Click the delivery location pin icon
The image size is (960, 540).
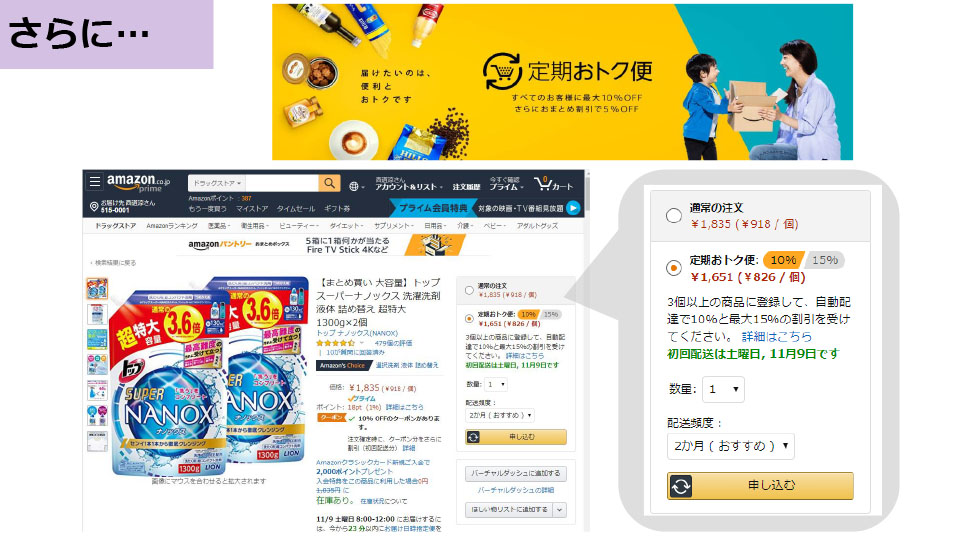[x=94, y=207]
